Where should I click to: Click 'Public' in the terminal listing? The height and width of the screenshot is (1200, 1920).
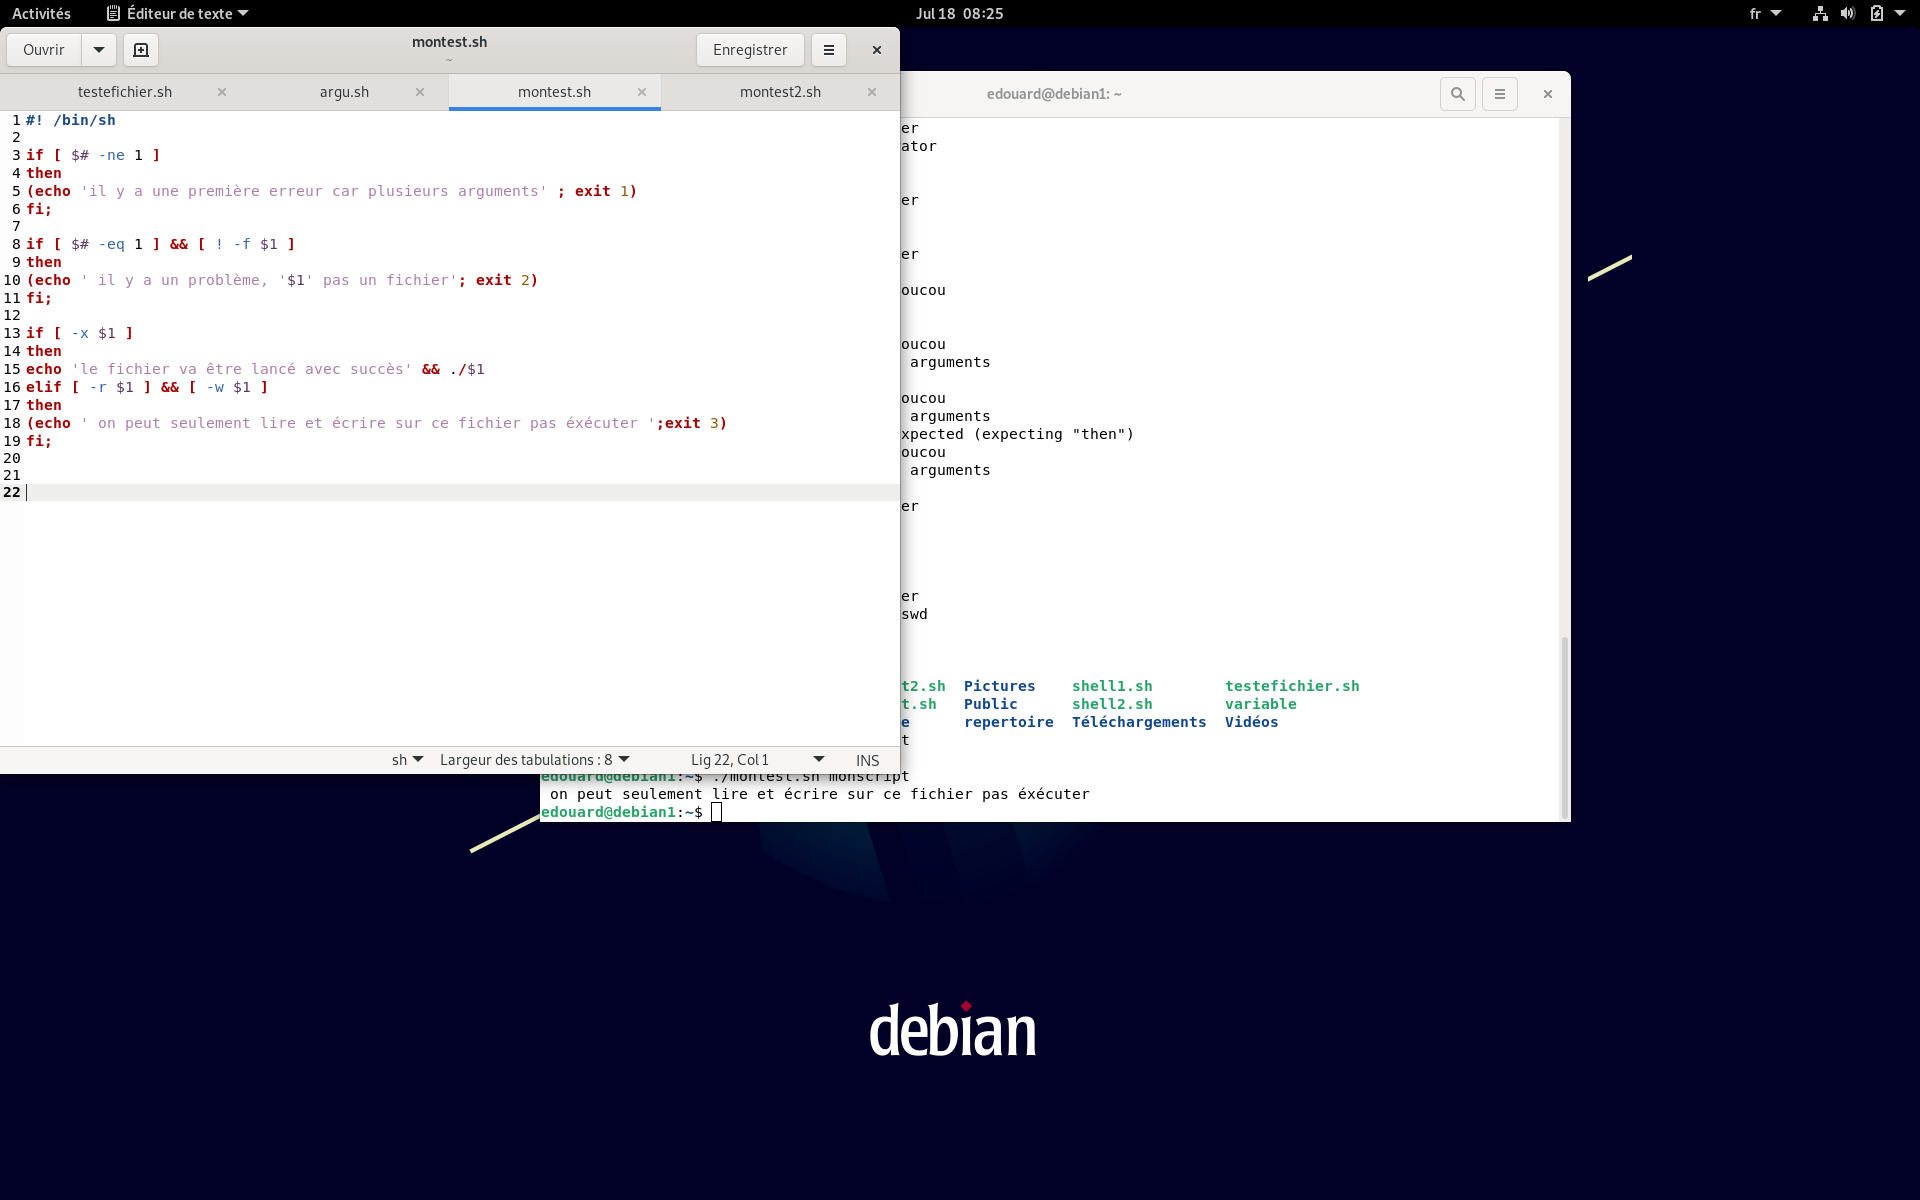point(990,704)
